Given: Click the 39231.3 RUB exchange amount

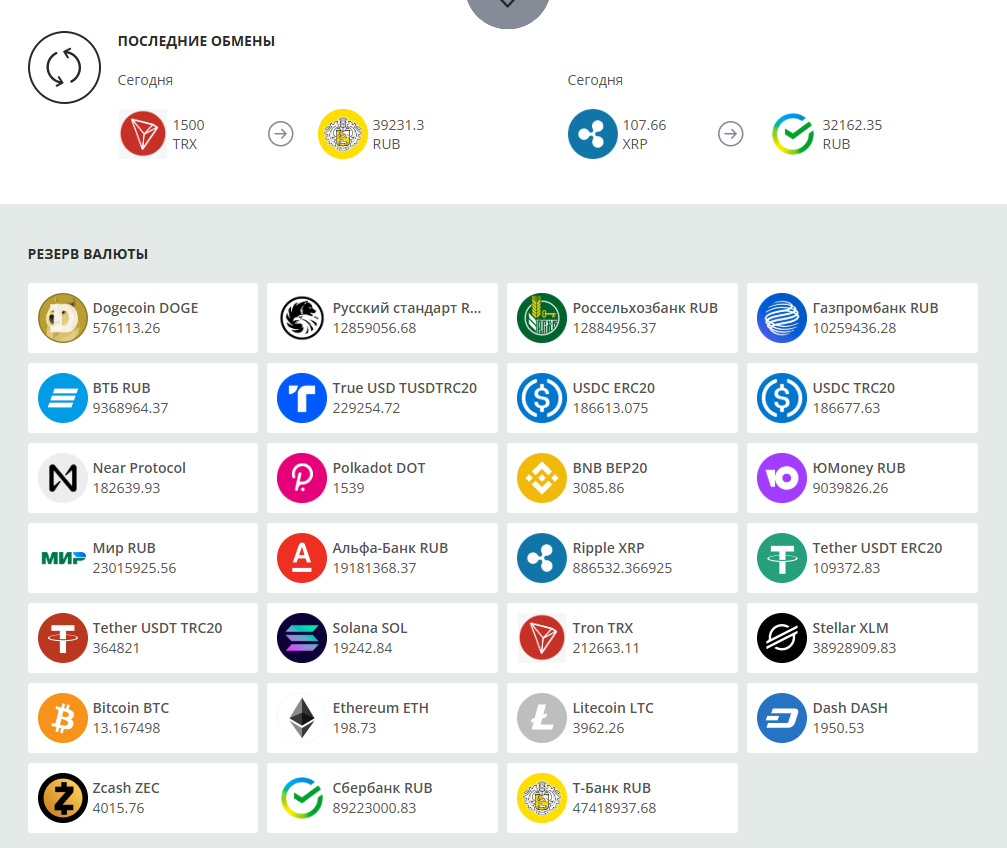Looking at the screenshot, I should (x=398, y=134).
